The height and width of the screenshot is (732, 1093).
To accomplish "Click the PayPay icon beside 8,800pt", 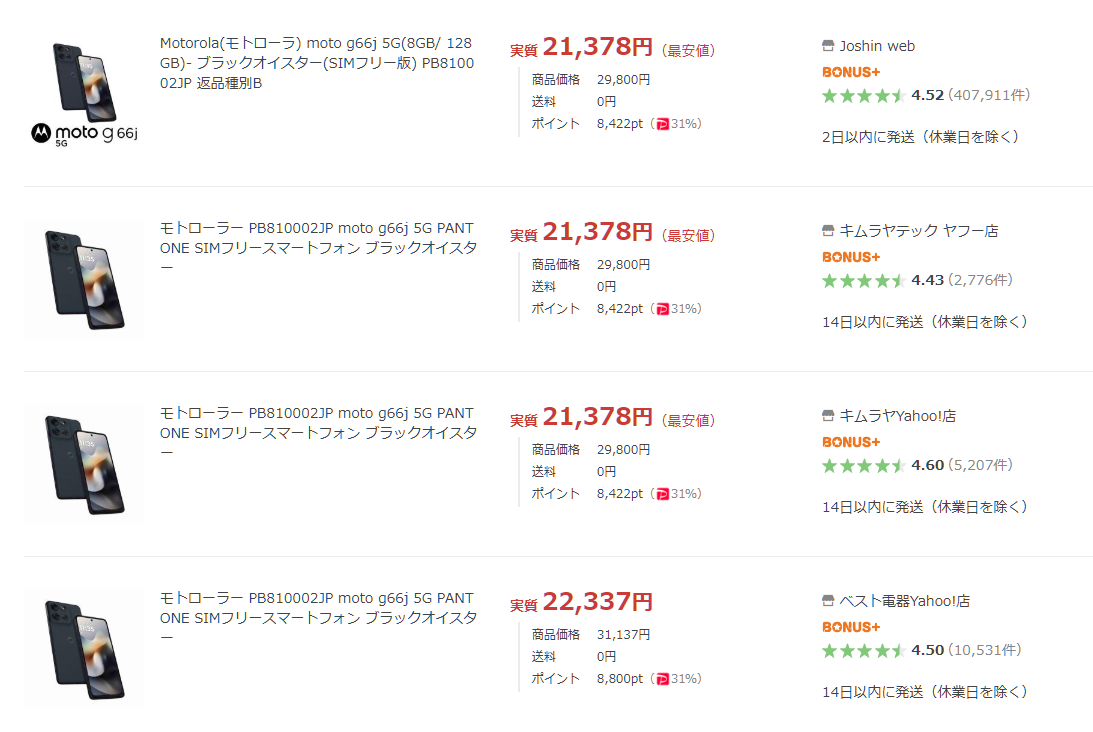I will coord(662,679).
